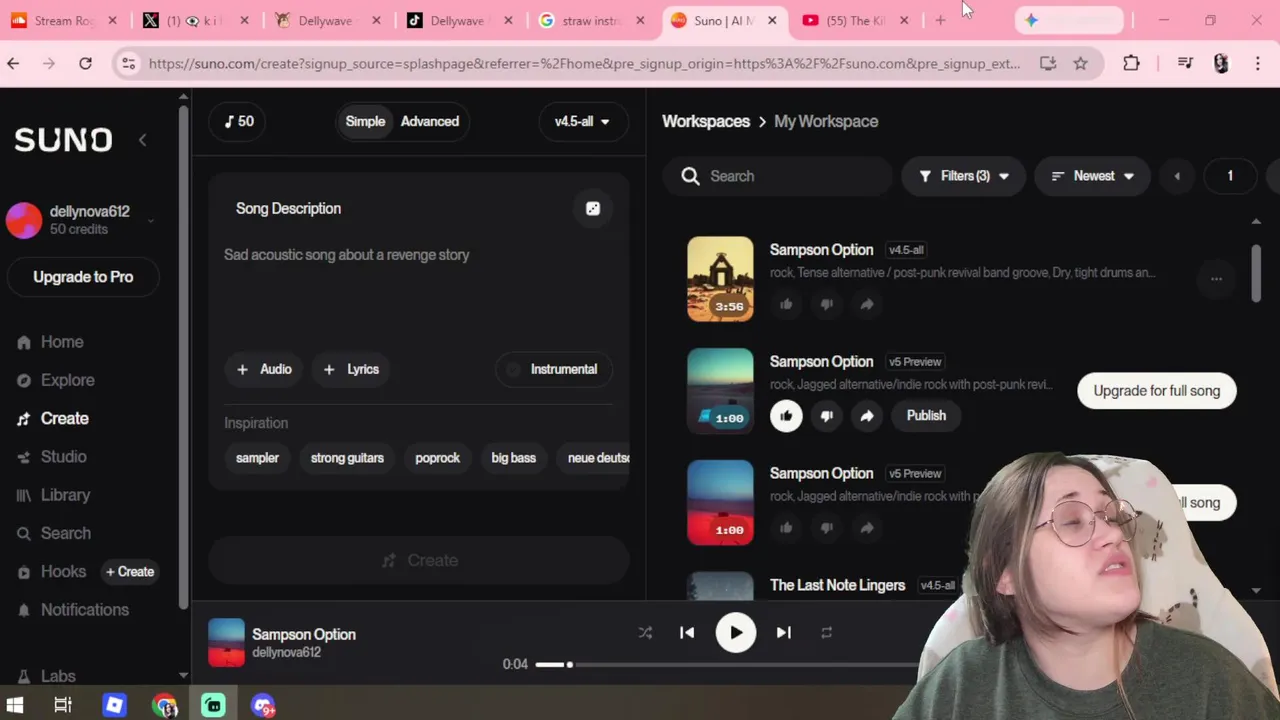
Task: Open the Filters (3) dropdown
Action: (x=963, y=176)
